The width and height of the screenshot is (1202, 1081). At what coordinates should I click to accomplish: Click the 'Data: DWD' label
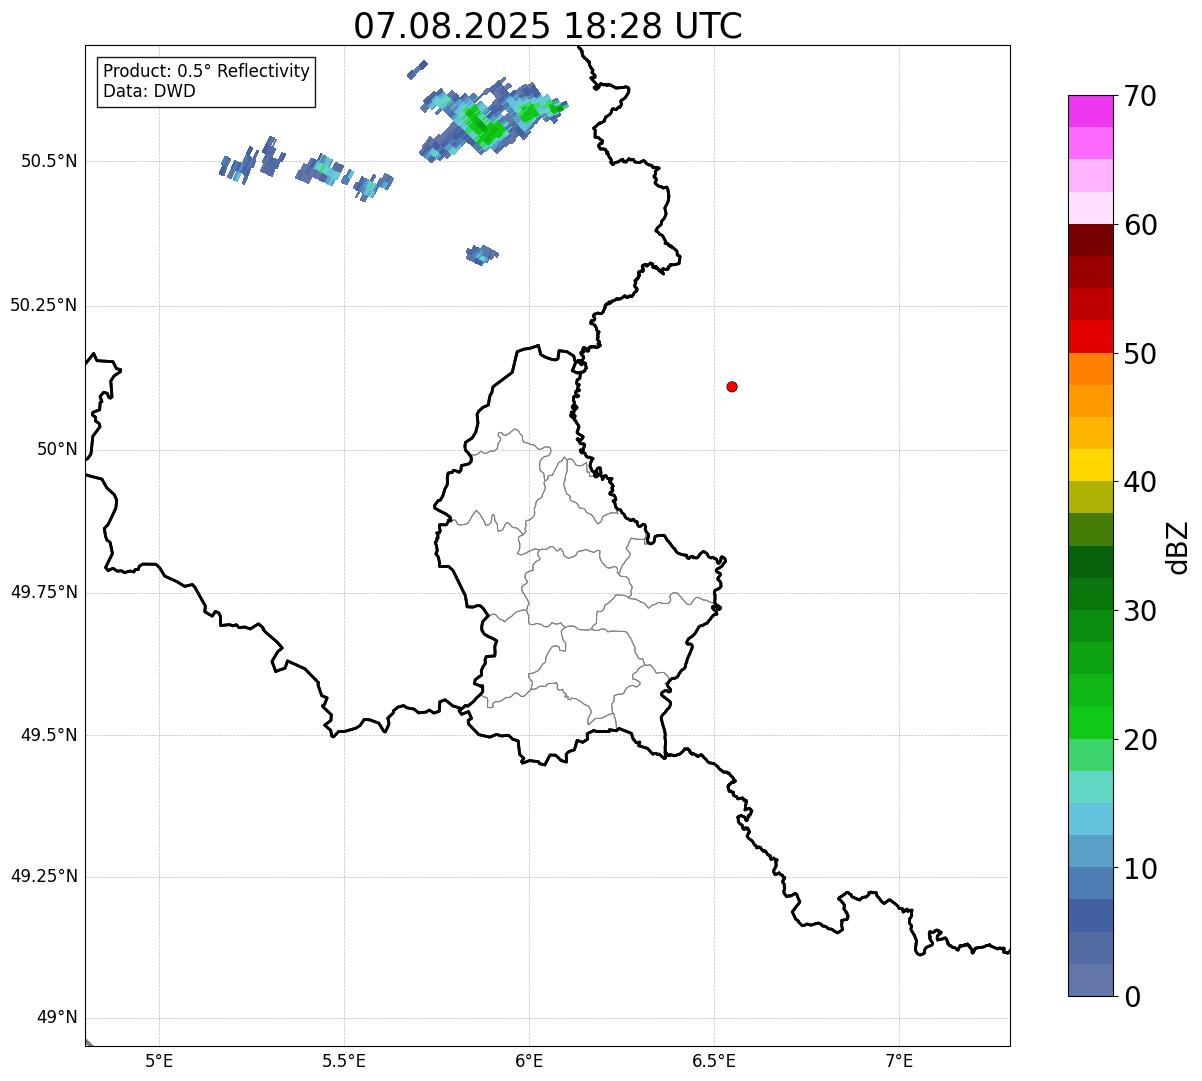149,92
